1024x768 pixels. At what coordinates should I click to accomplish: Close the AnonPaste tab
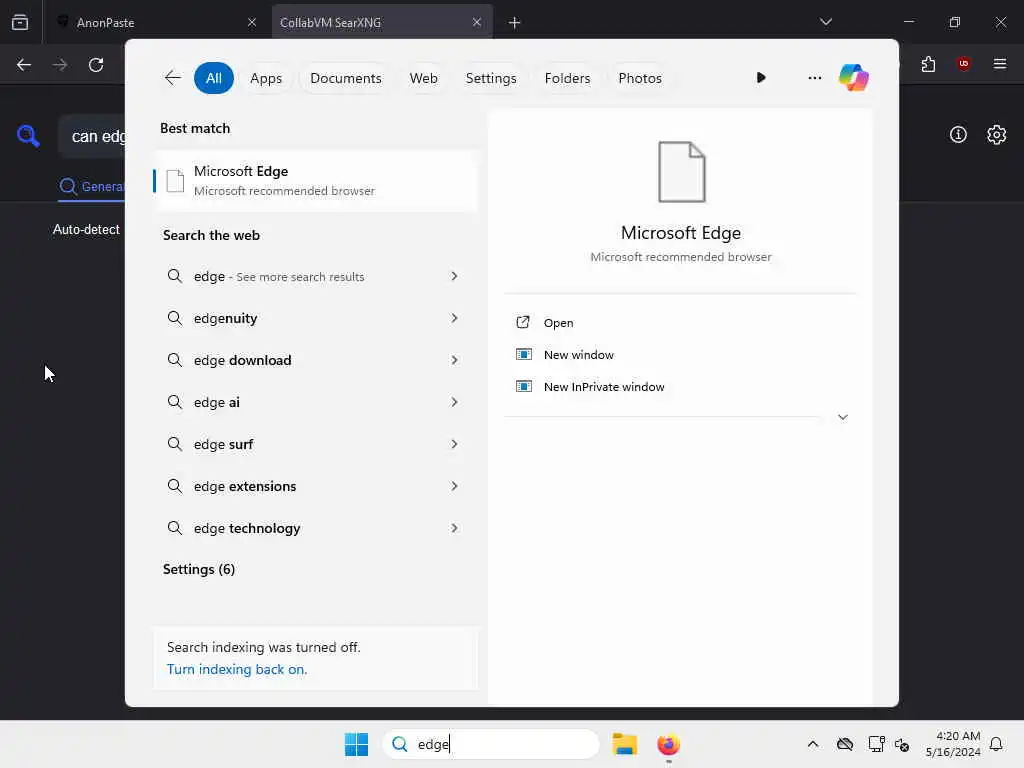pos(251,22)
